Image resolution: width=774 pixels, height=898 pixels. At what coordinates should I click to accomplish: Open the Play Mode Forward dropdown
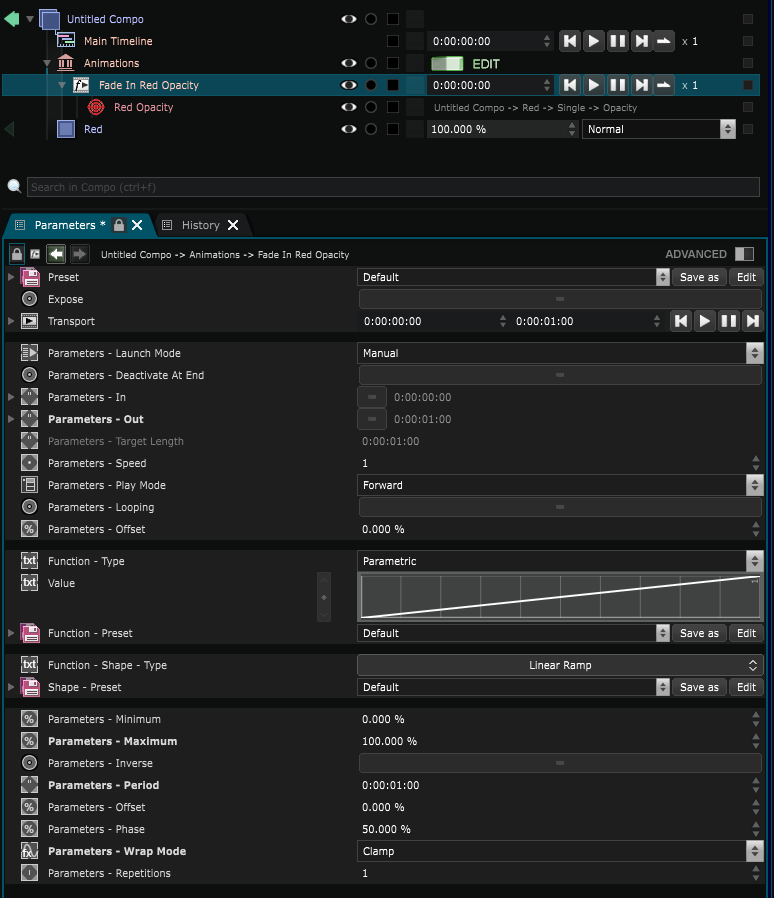pos(560,485)
